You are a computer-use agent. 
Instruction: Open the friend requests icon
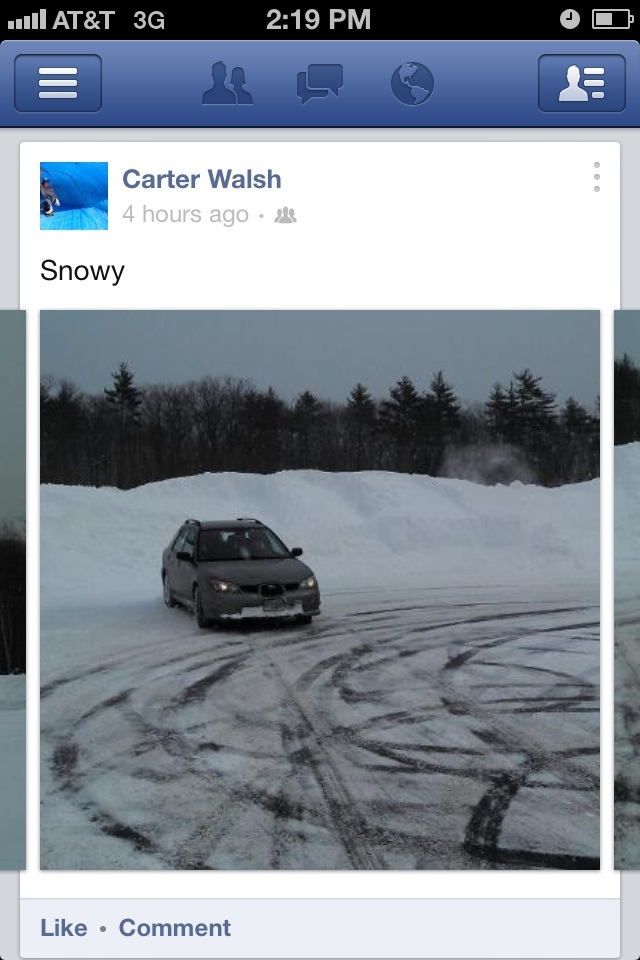[x=227, y=83]
